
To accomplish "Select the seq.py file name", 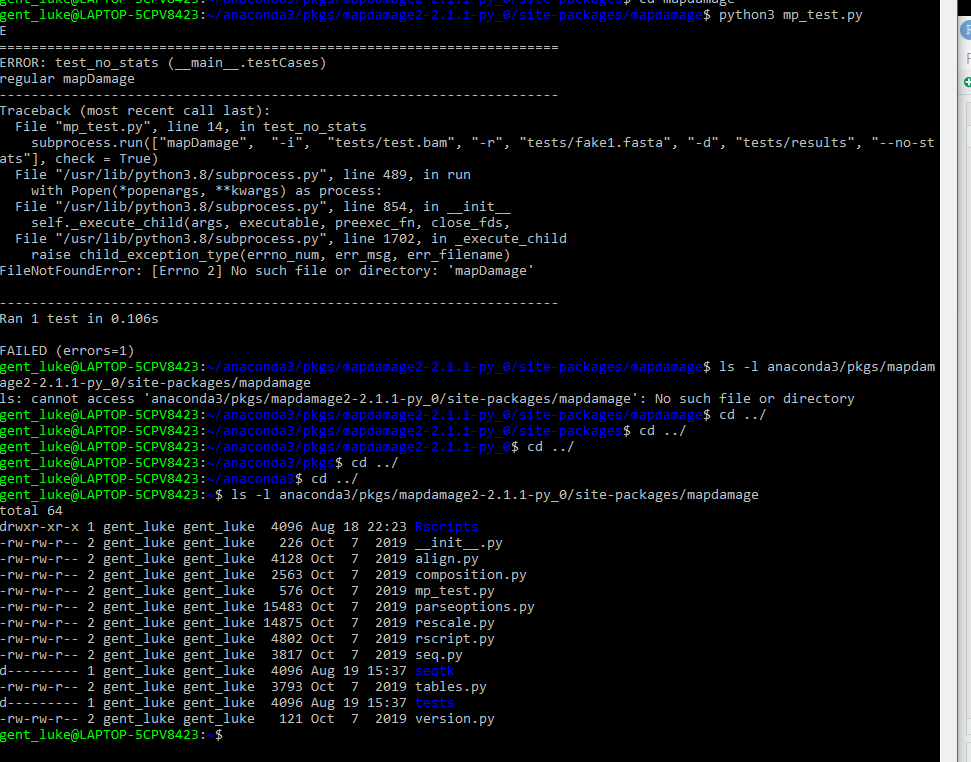I will pos(438,655).
